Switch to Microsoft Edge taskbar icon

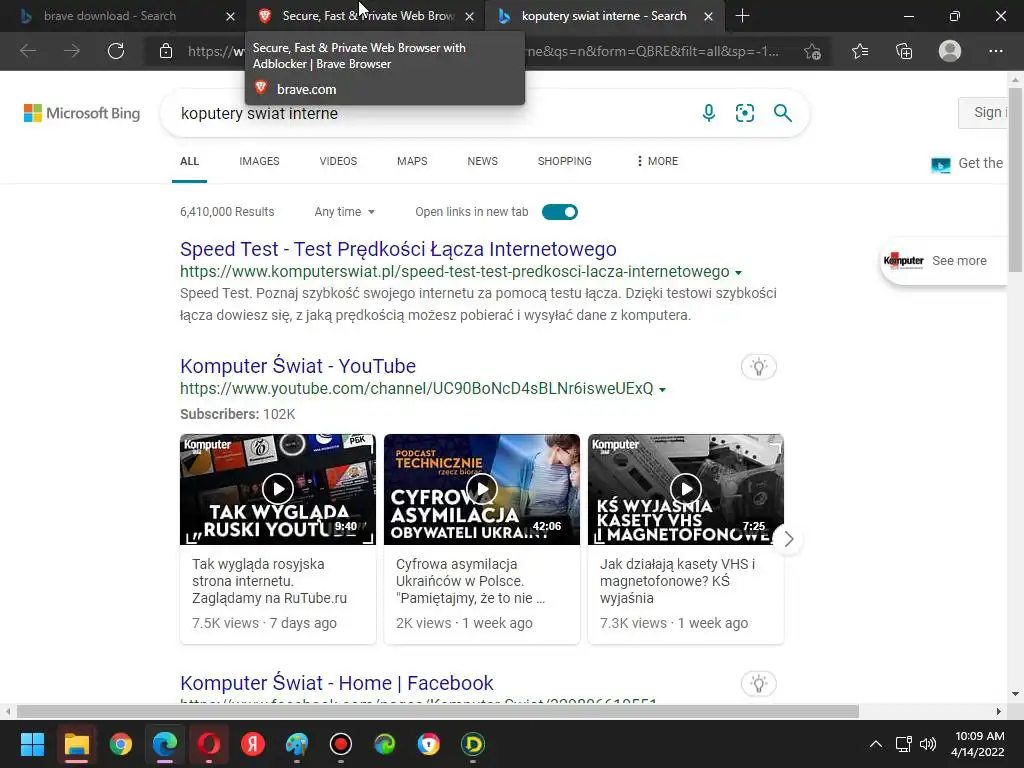coord(165,744)
